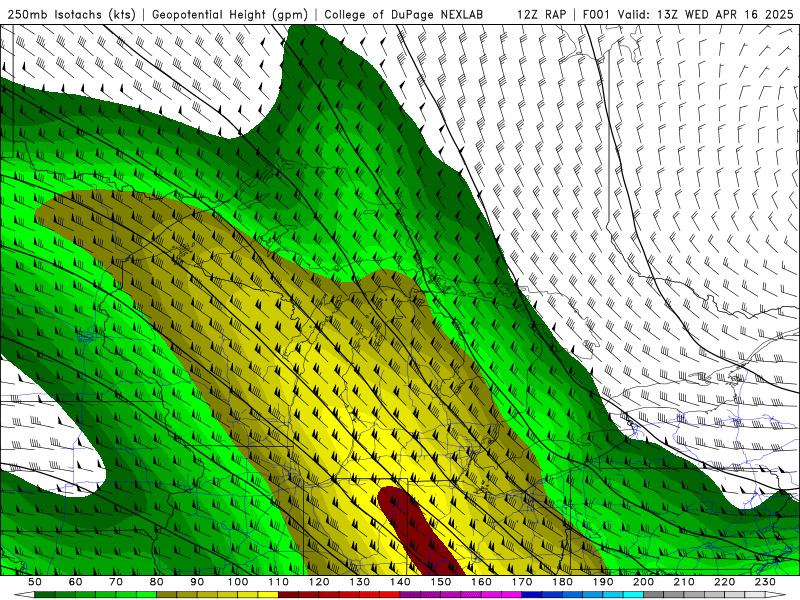Image resolution: width=800 pixels, height=600 pixels.
Task: Click the "Valid: 13Z WED APR 16 2025" text
Action: tap(706, 15)
